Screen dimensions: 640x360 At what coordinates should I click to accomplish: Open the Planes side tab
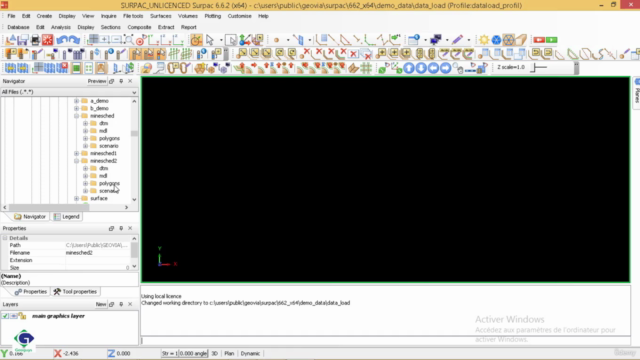coord(636,93)
